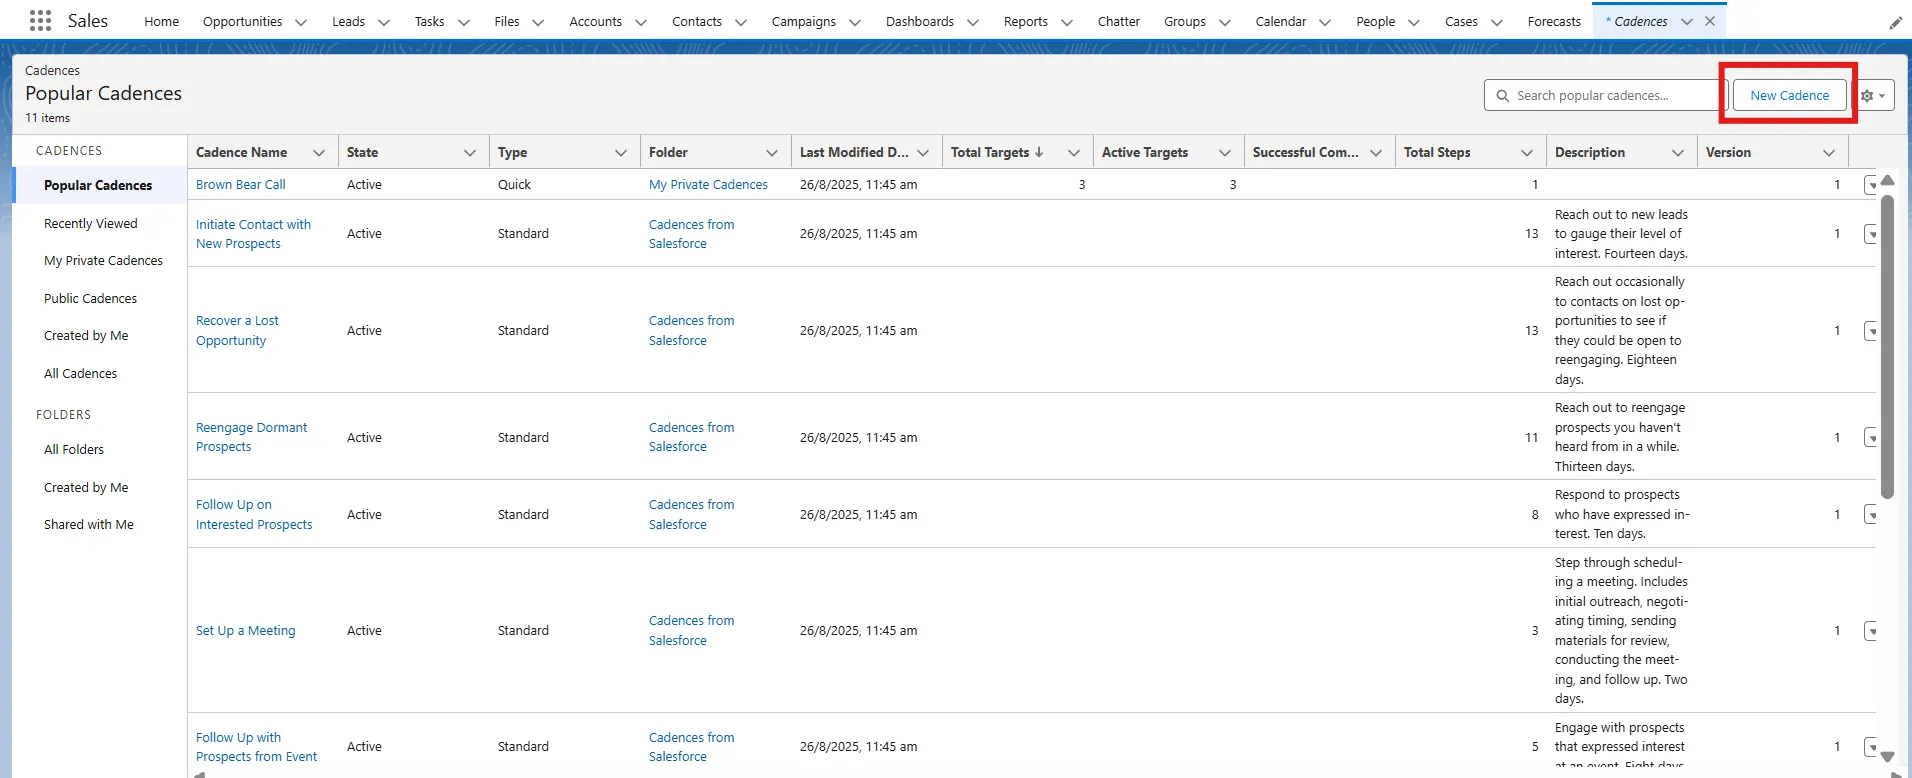Select Shared with Me folder
This screenshot has height=778, width=1912.
89,525
